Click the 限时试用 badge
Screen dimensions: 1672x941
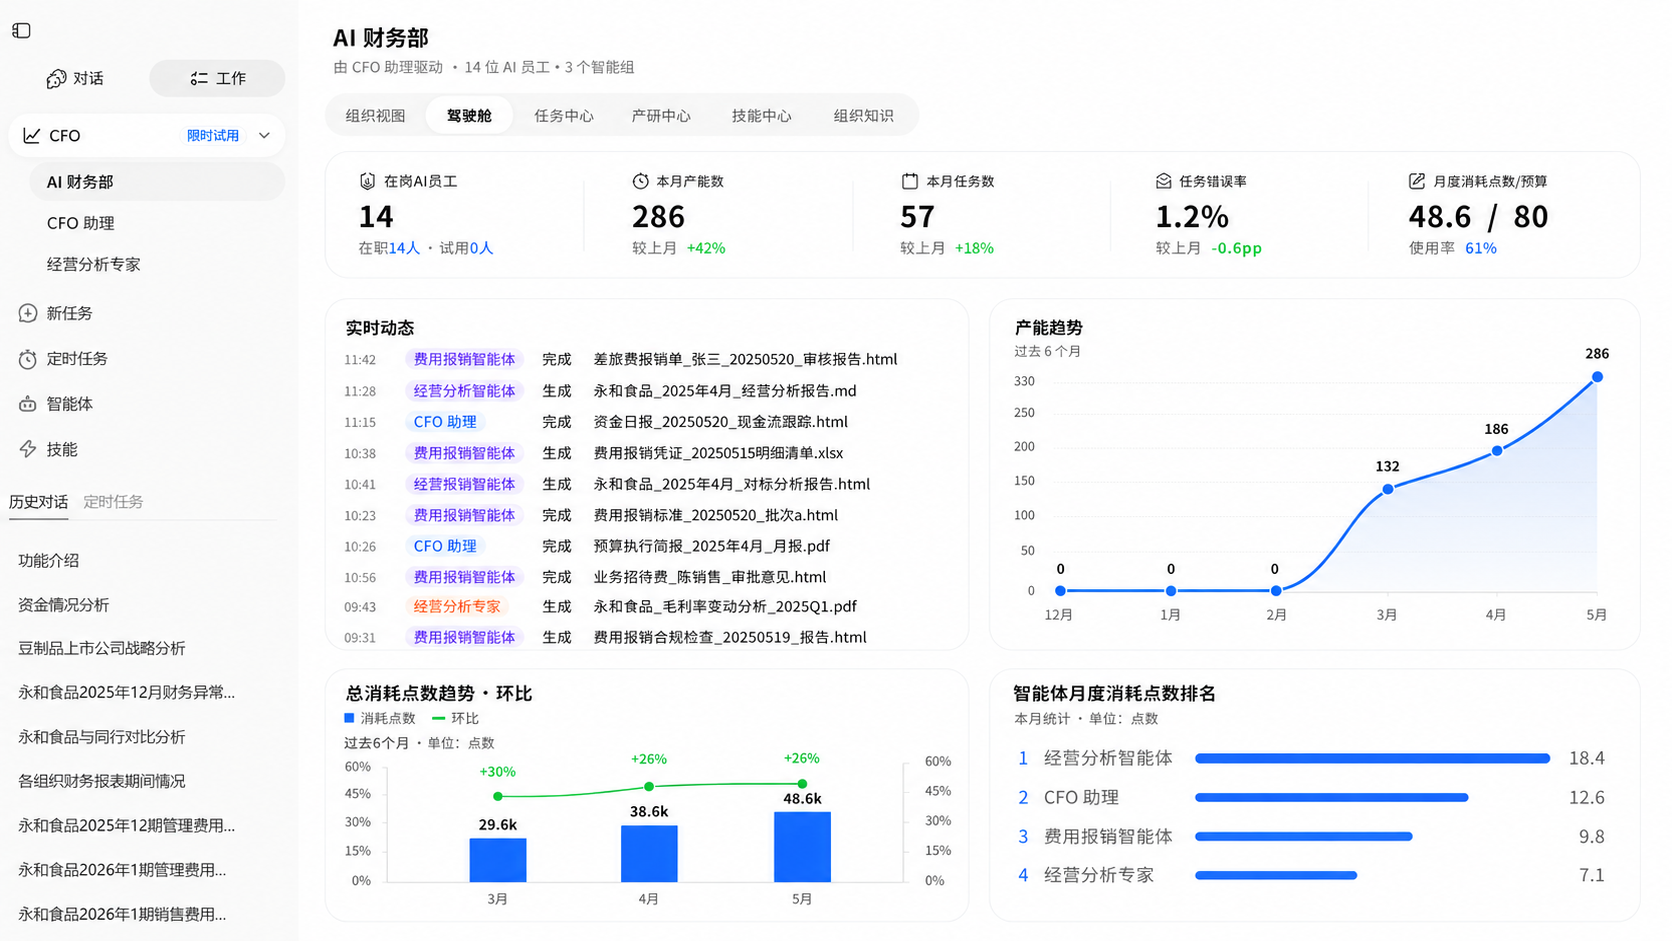point(213,135)
